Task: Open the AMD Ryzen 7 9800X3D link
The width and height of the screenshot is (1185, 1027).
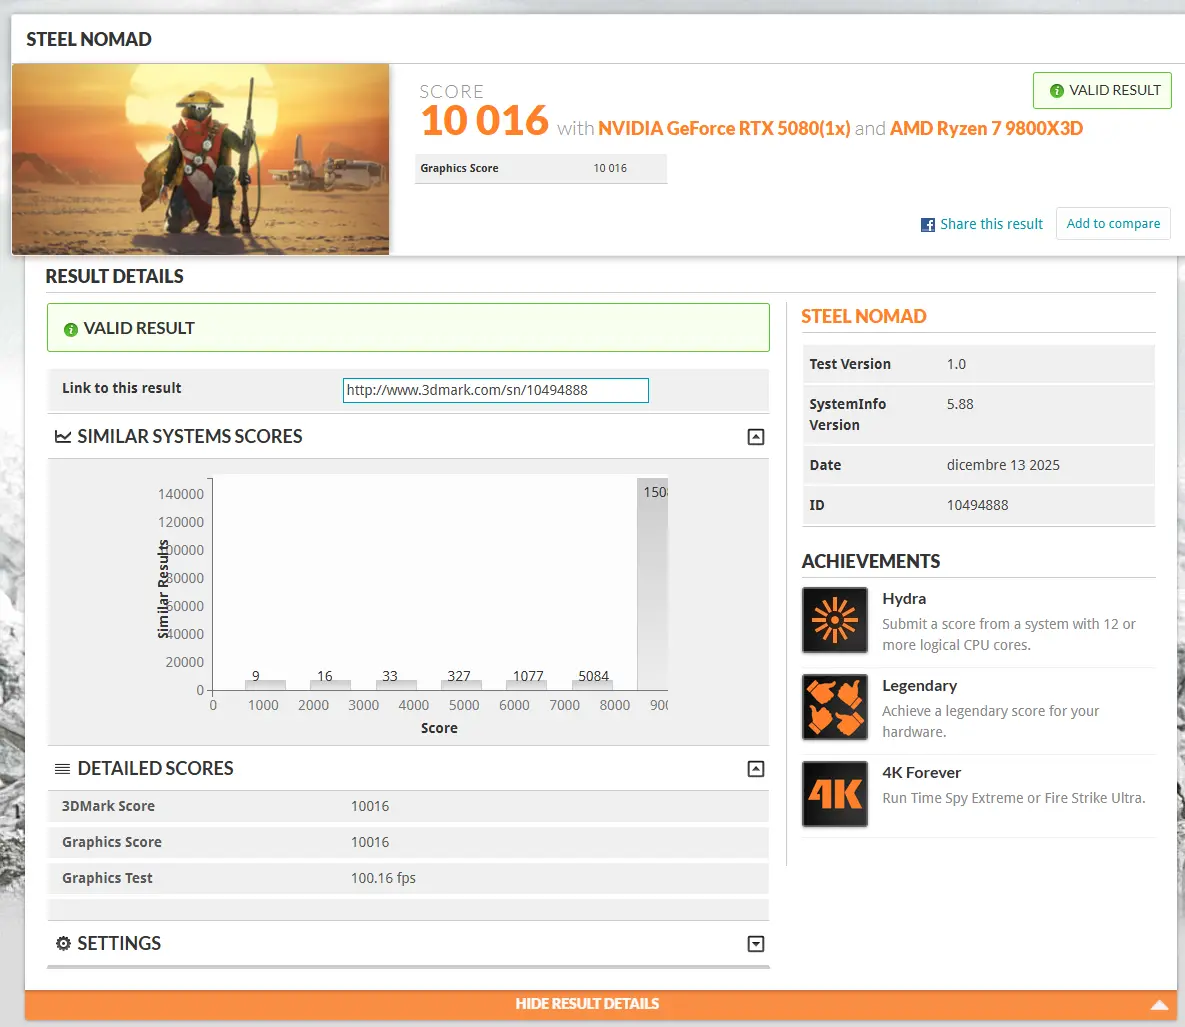Action: coord(986,129)
